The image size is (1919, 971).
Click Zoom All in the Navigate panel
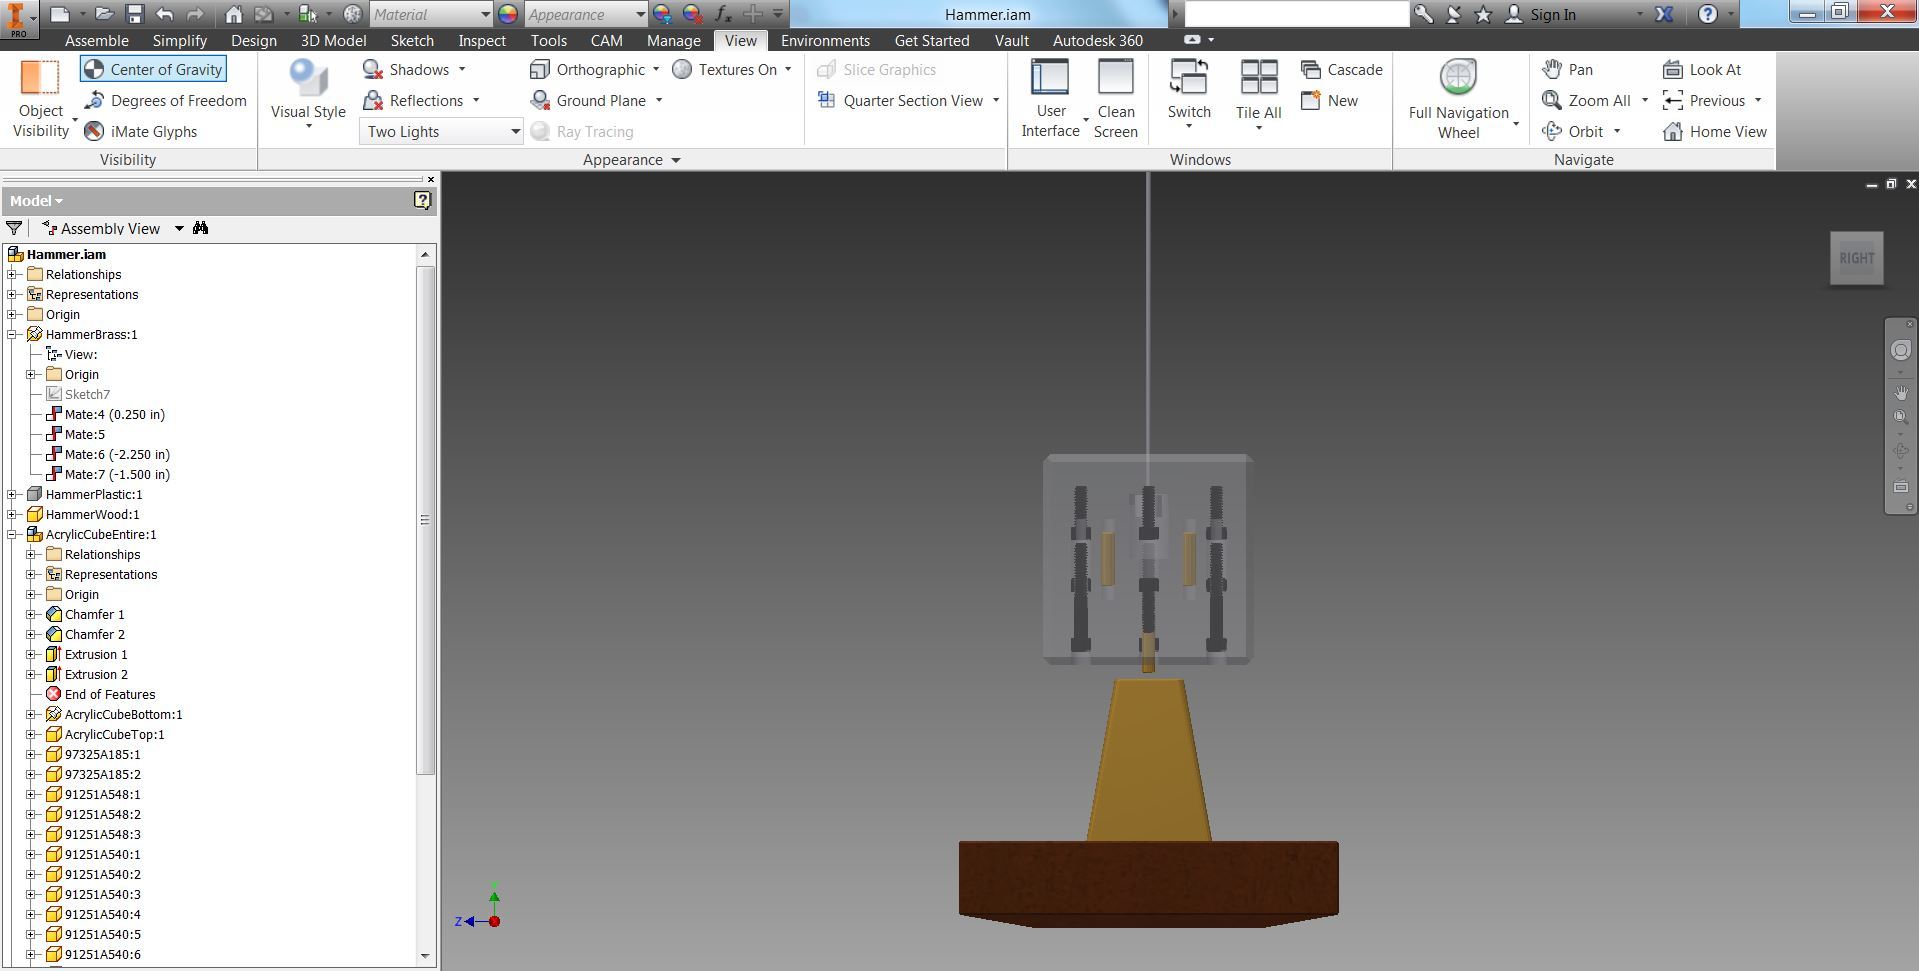click(1587, 100)
